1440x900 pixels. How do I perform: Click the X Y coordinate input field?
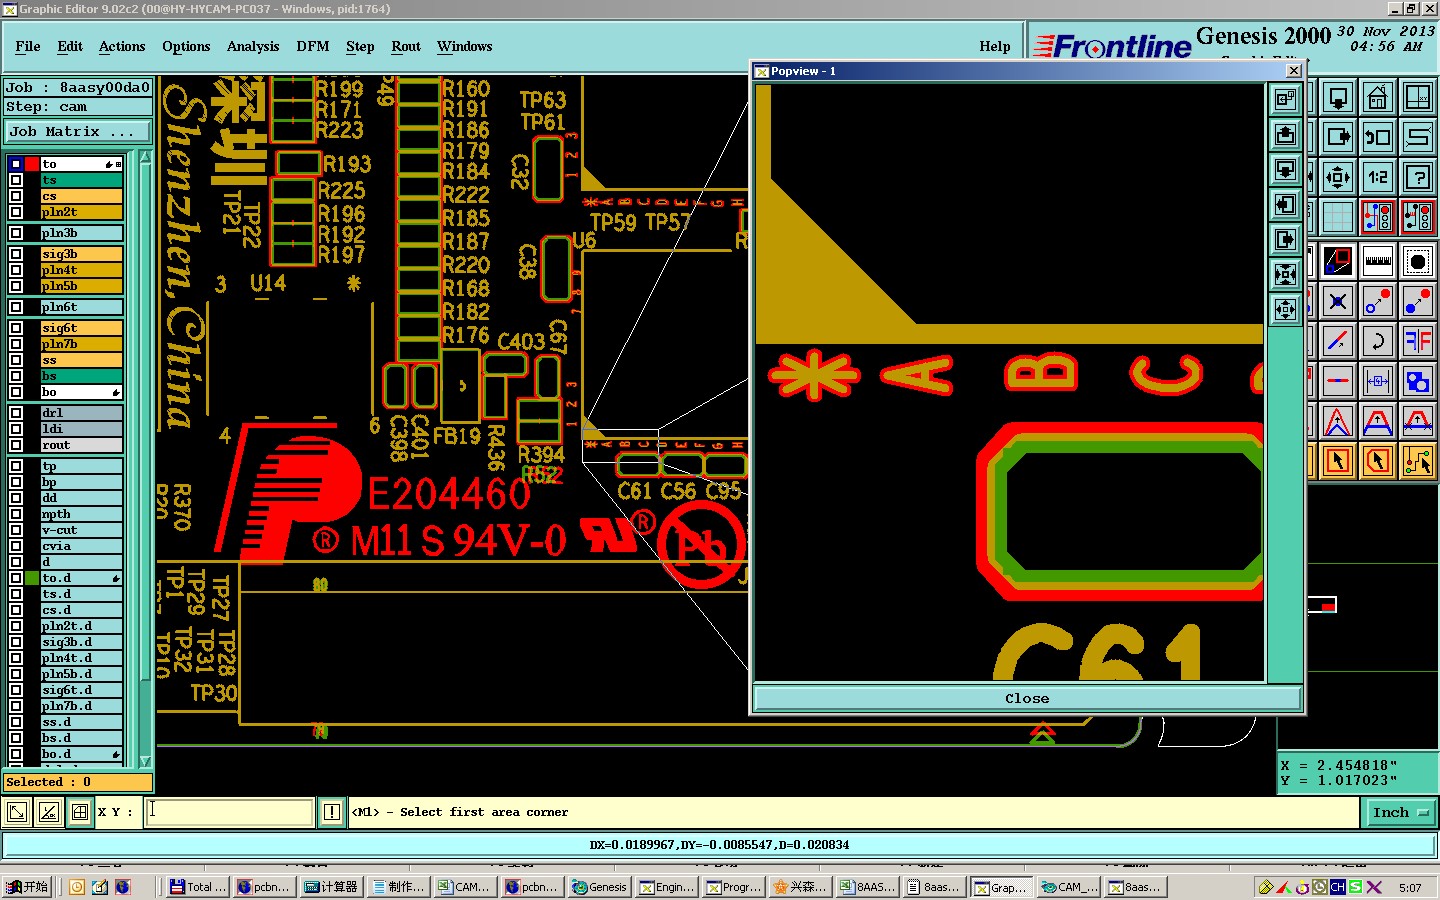[x=230, y=812]
